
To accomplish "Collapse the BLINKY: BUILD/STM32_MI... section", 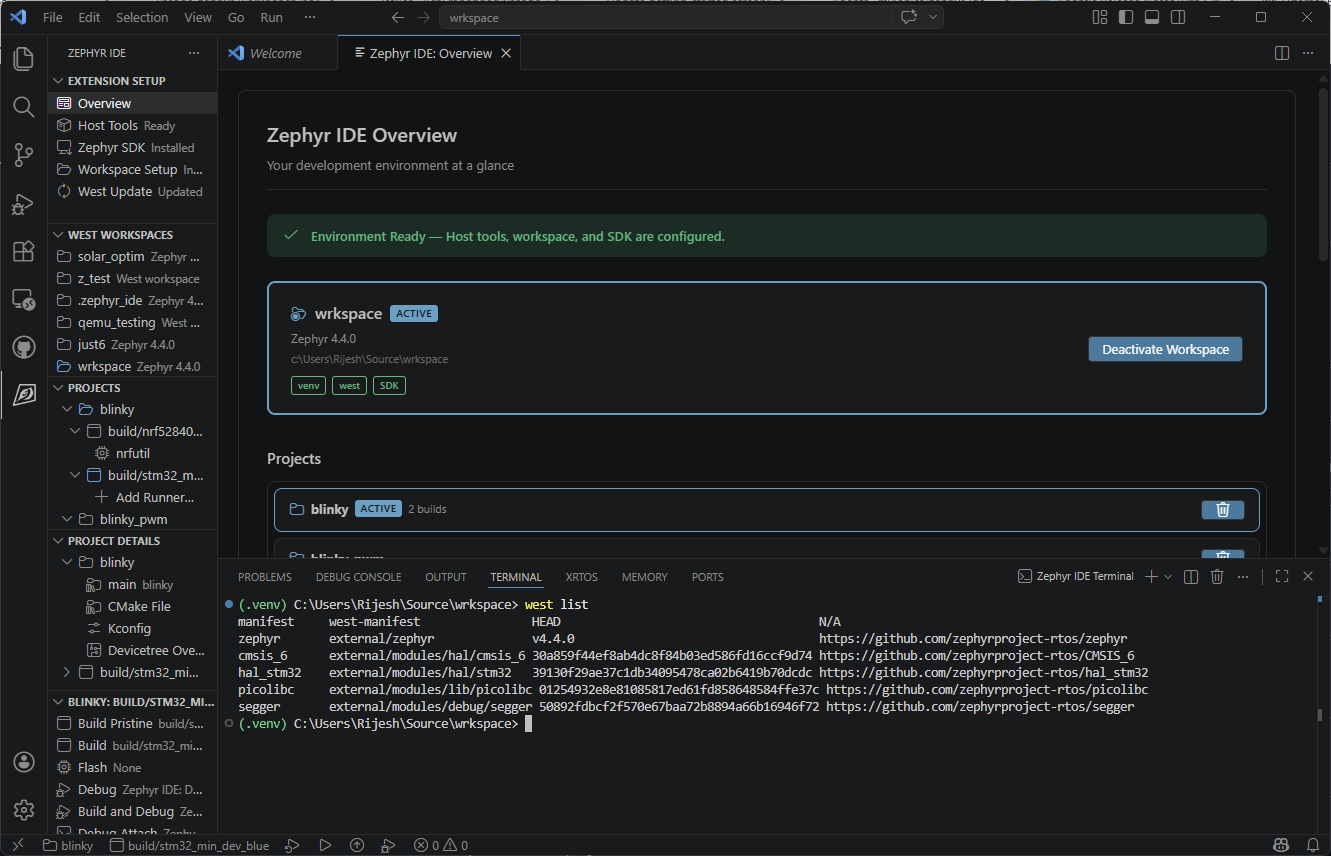I will pyautogui.click(x=132, y=701).
